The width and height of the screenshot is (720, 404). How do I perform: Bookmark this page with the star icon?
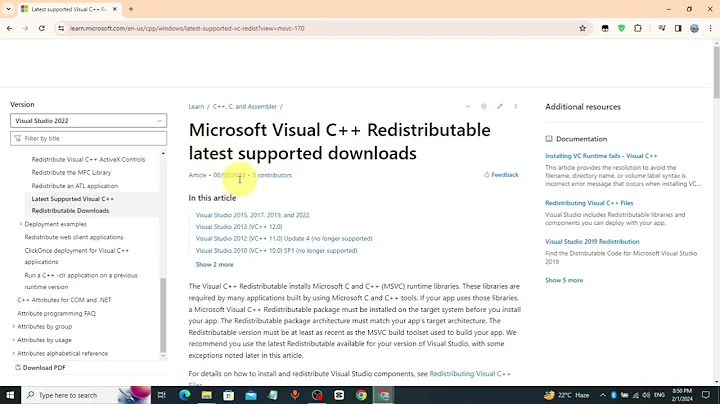point(583,28)
